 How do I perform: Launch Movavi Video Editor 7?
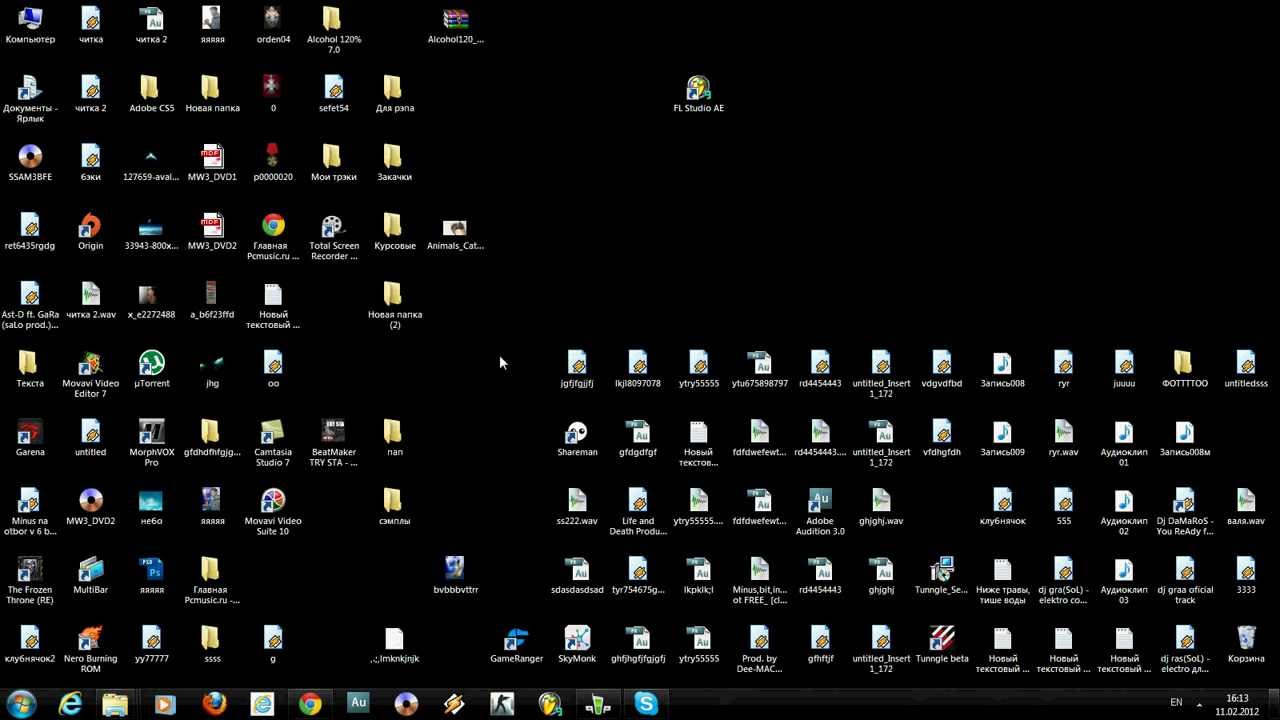point(90,375)
